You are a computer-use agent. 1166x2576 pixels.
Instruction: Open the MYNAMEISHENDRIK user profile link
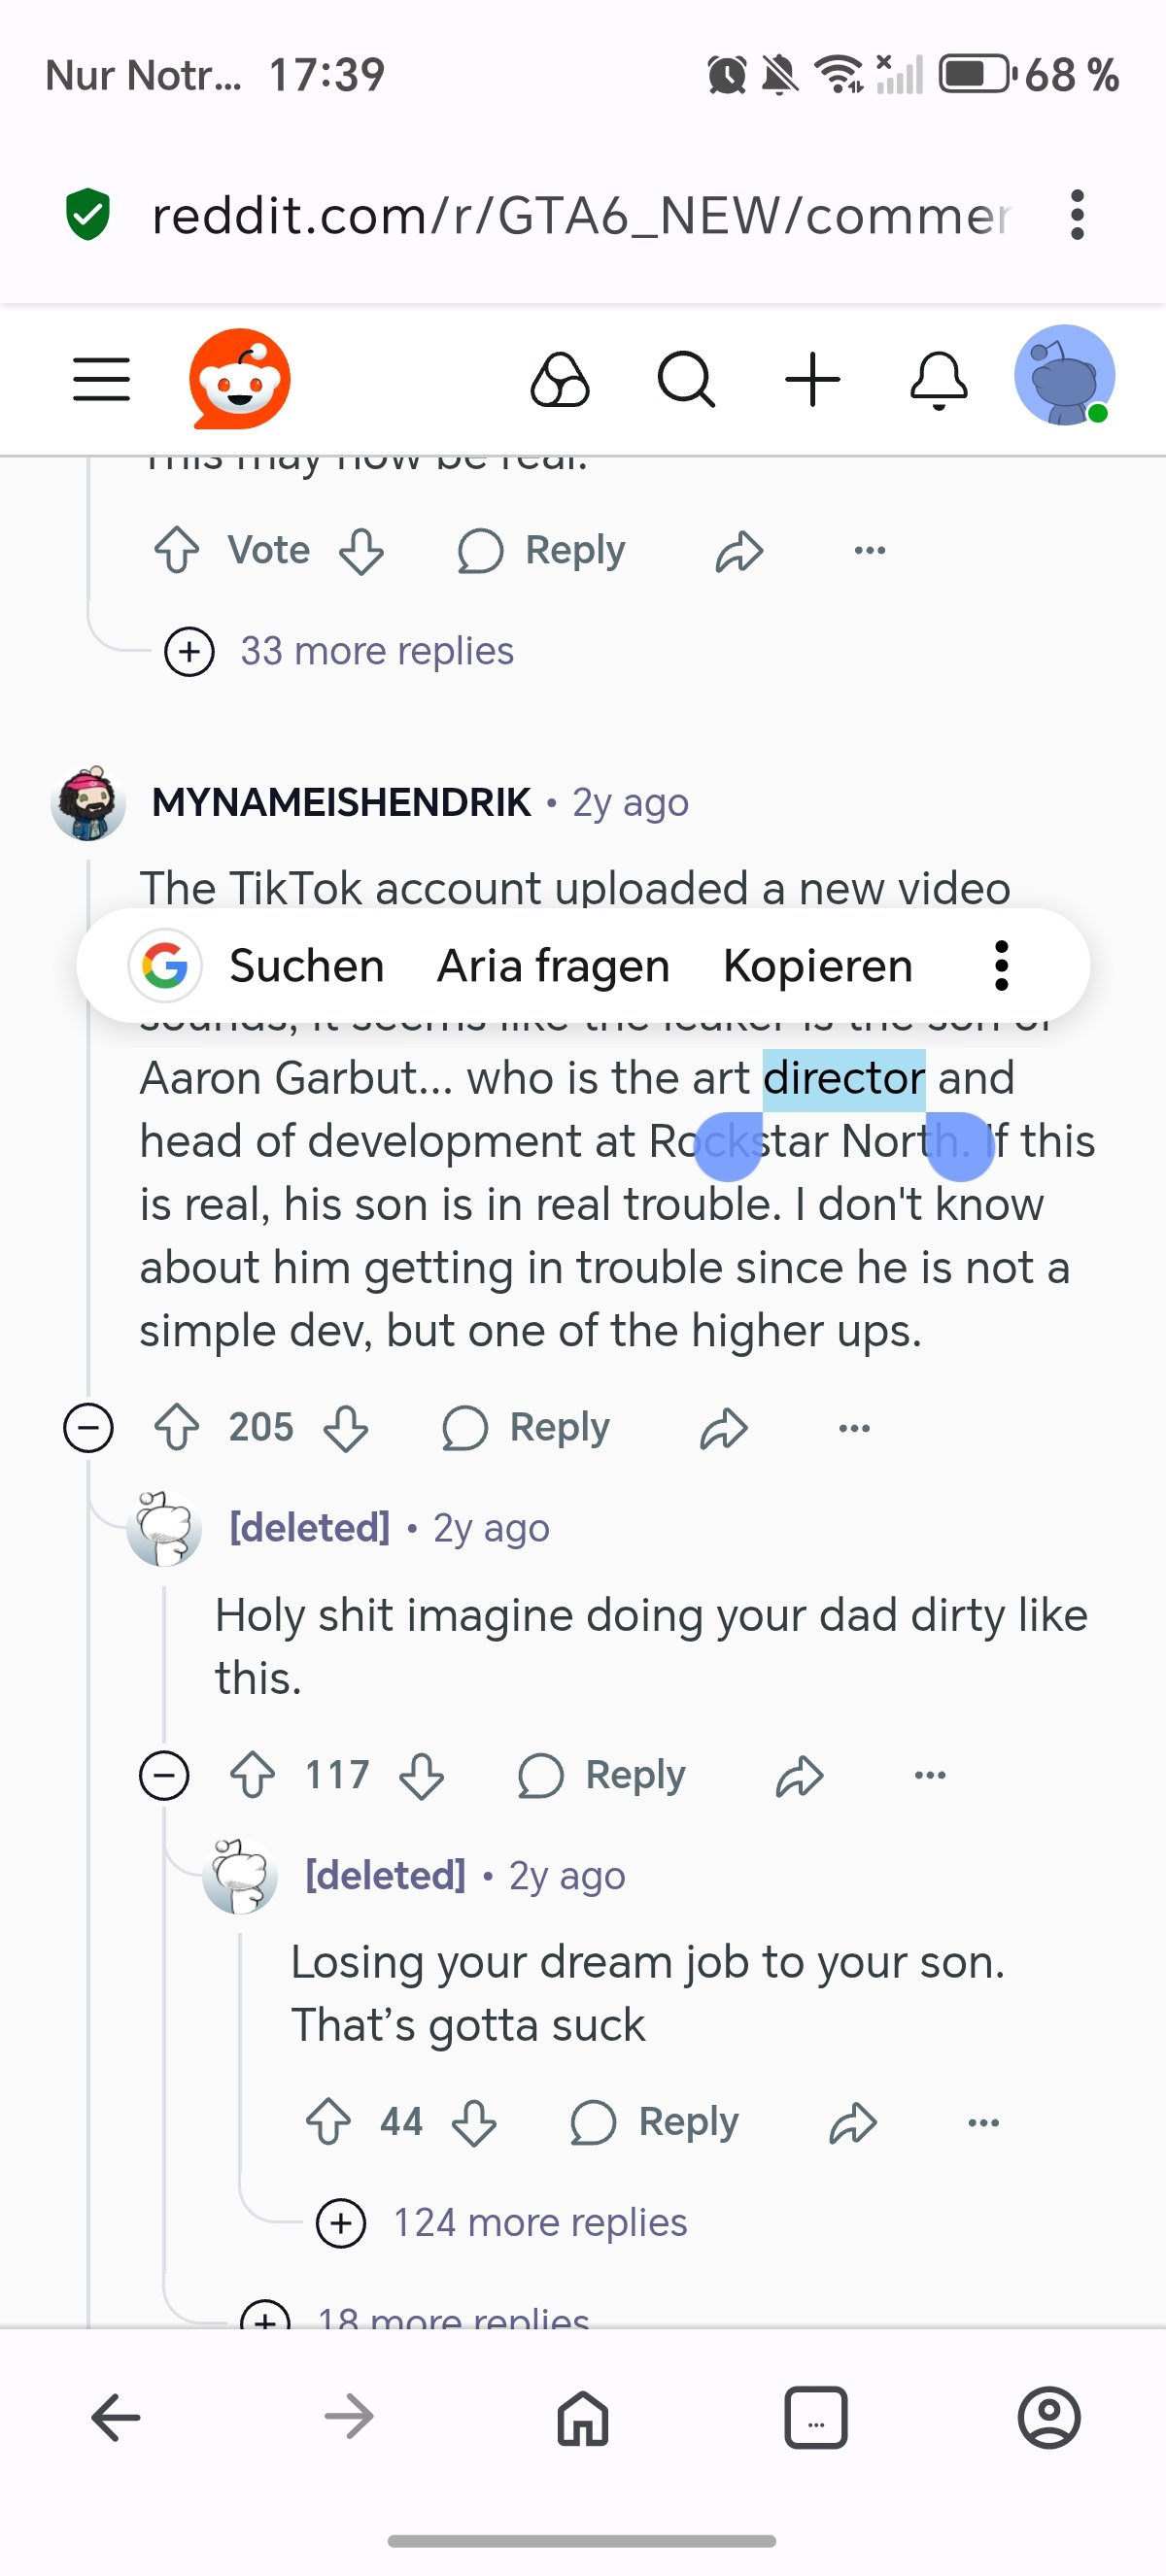341,802
